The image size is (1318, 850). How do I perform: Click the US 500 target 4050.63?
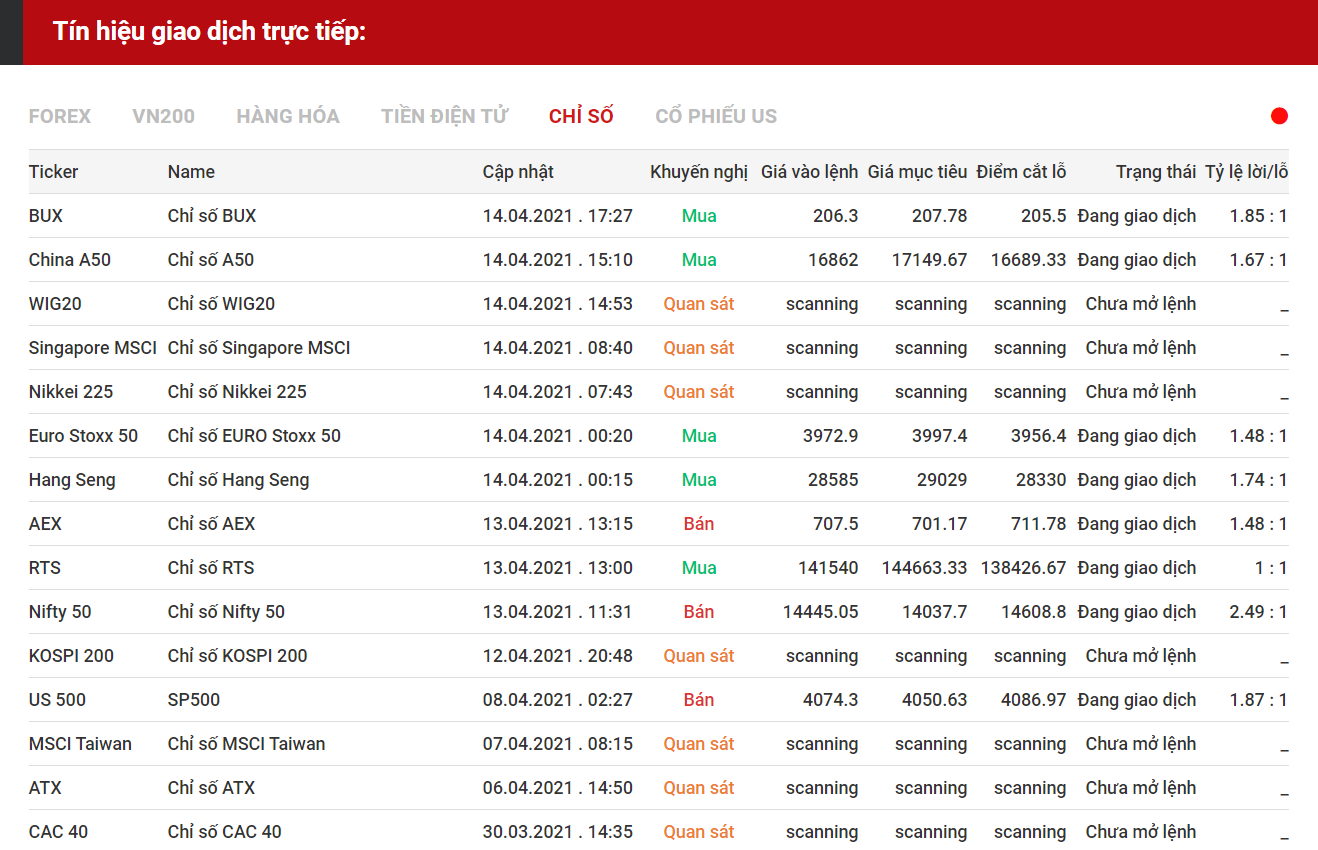coord(935,700)
